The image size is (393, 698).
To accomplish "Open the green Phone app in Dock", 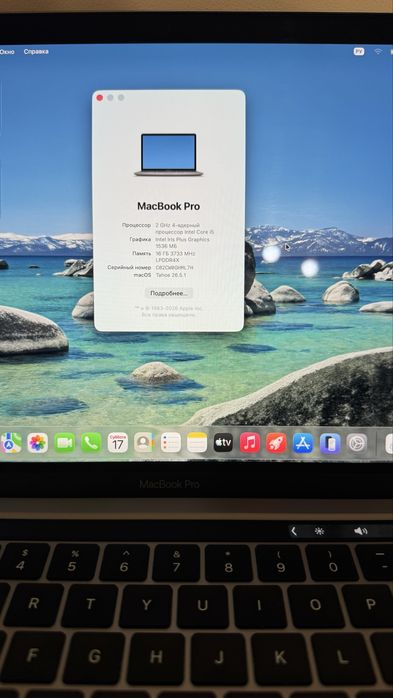I will 91,443.
